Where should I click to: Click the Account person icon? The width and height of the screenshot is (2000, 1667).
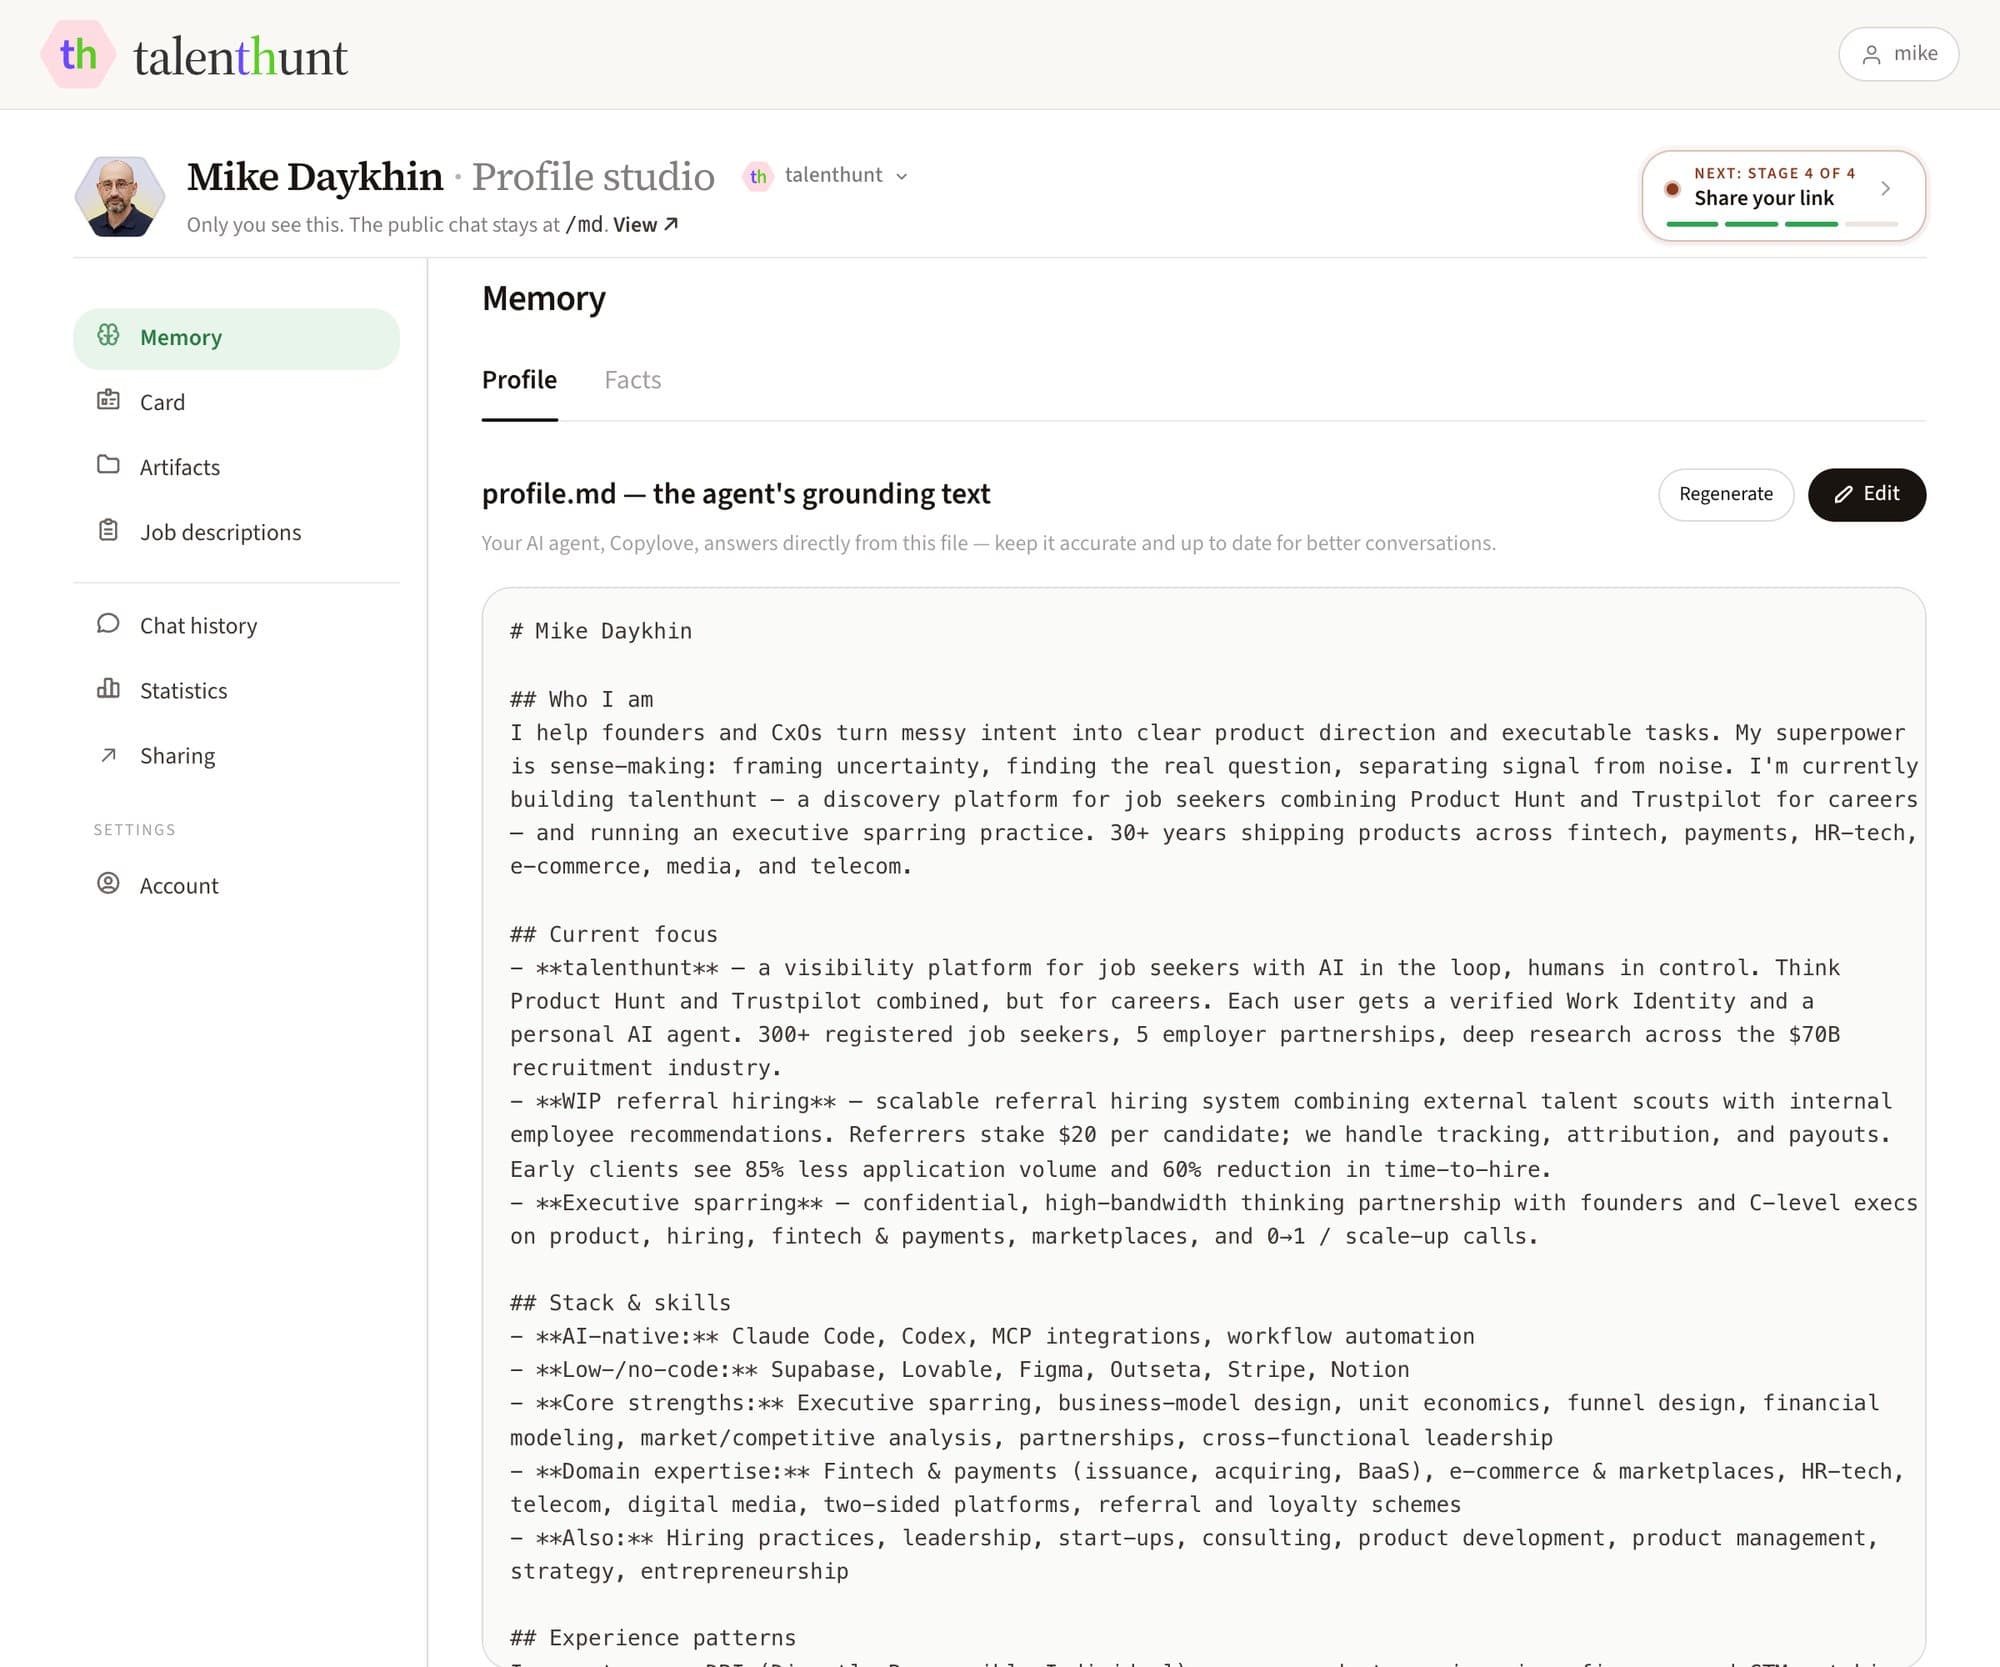coord(108,884)
